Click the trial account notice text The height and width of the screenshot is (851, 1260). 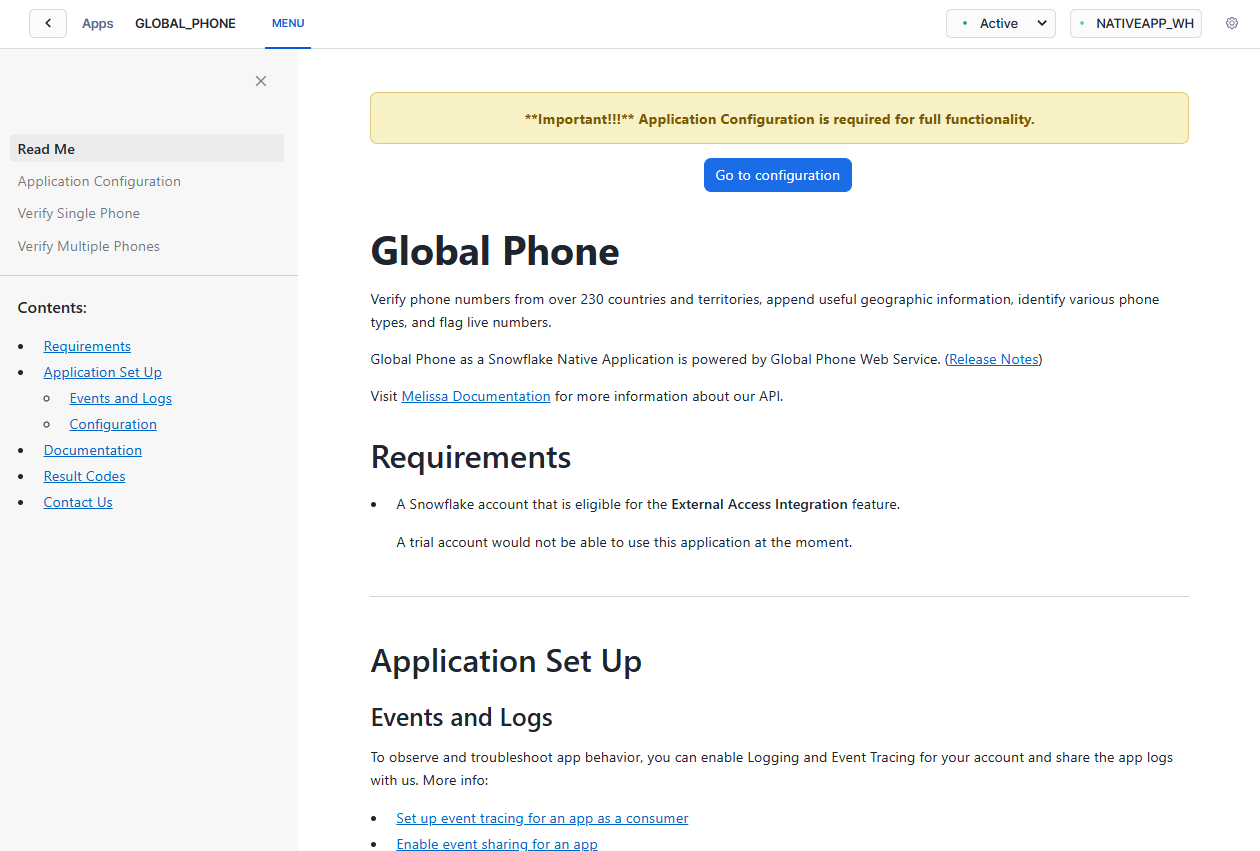click(624, 542)
